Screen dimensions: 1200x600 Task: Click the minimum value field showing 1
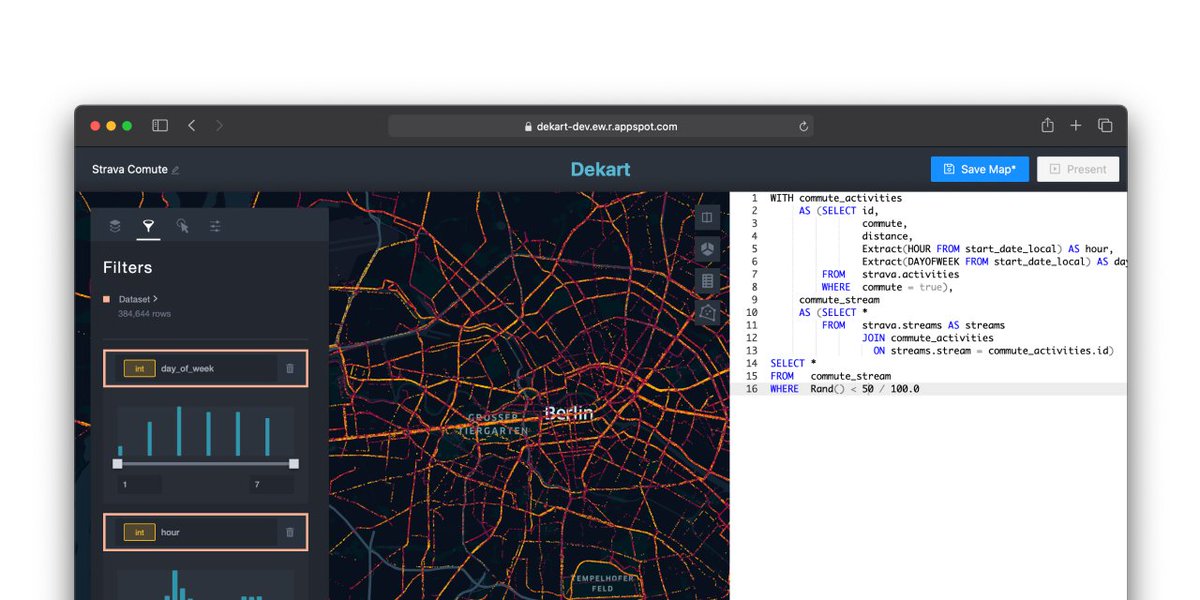139,484
